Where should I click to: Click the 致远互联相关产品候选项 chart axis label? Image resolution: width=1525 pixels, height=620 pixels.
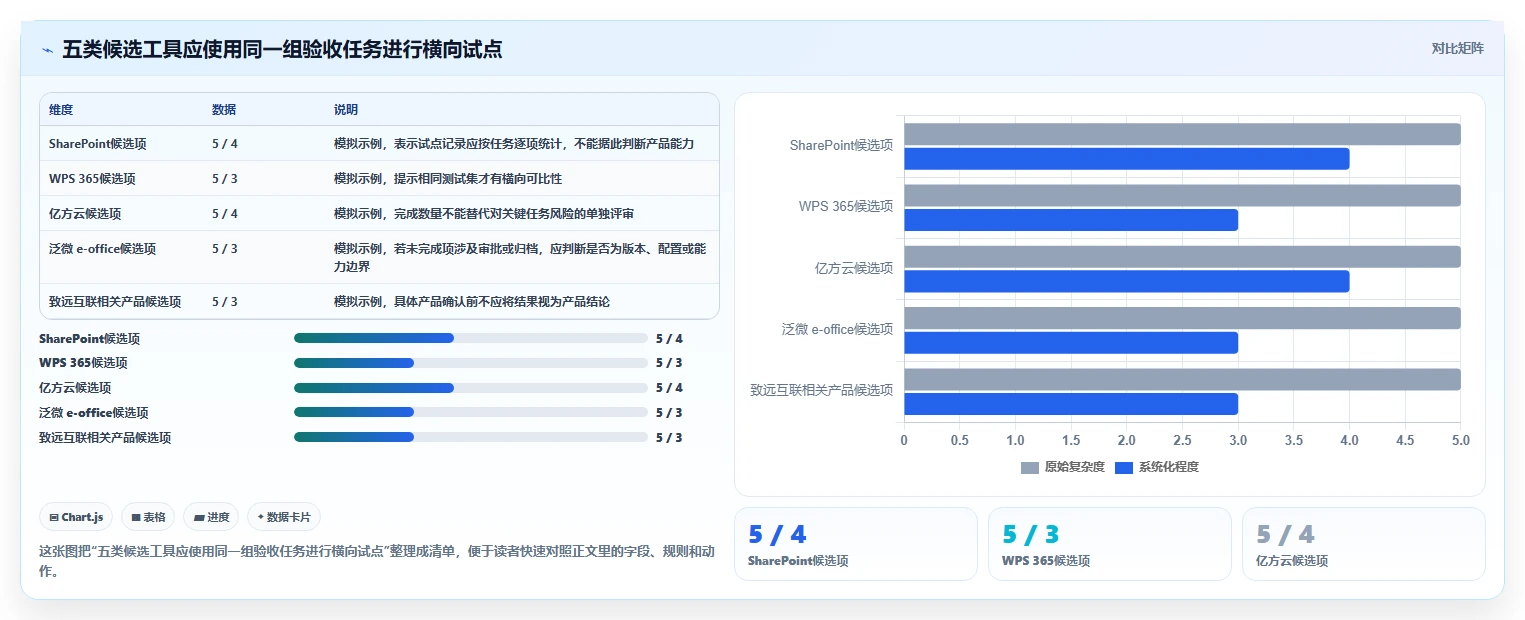pos(822,390)
